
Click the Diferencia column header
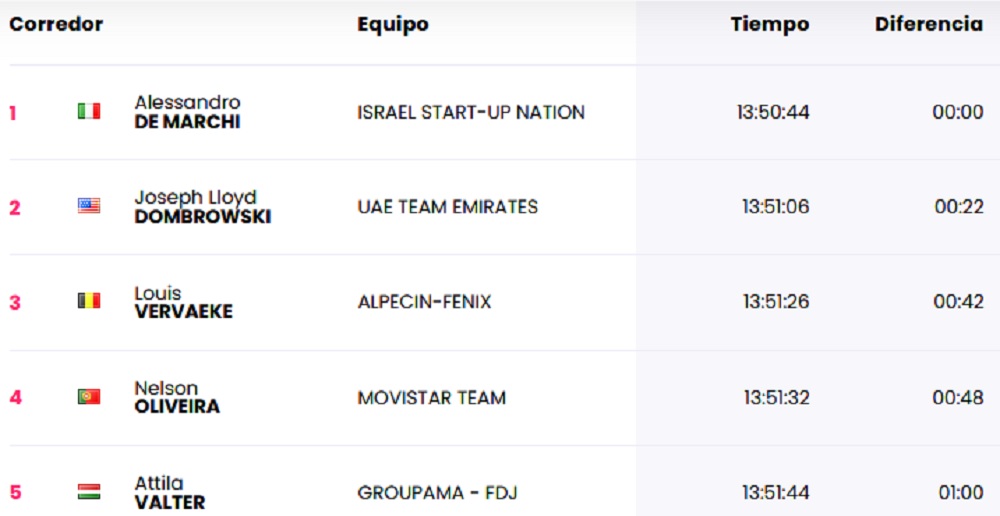click(x=928, y=25)
